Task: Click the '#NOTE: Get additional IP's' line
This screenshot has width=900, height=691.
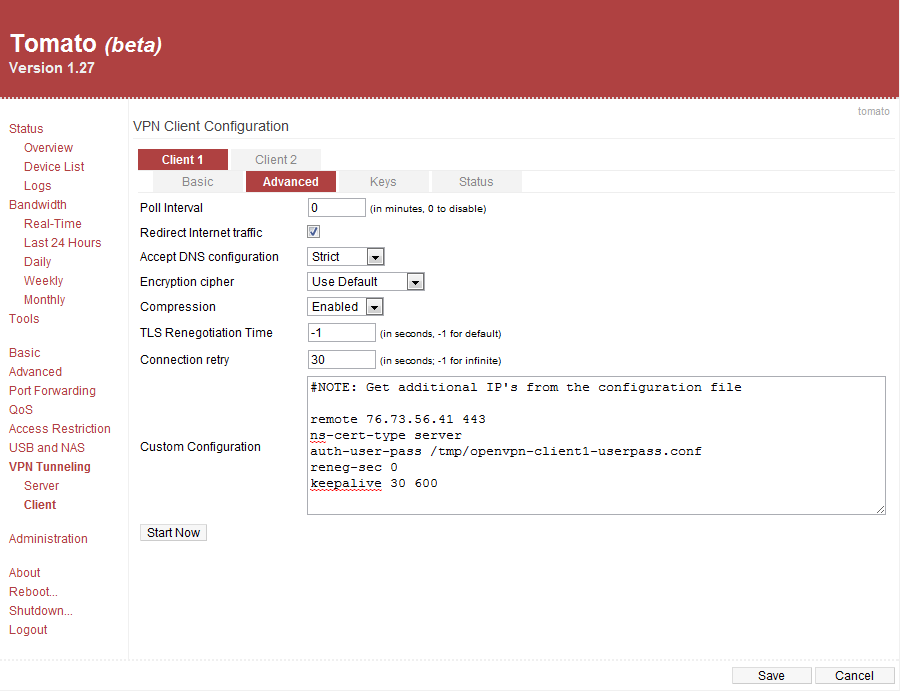Action: tap(526, 387)
